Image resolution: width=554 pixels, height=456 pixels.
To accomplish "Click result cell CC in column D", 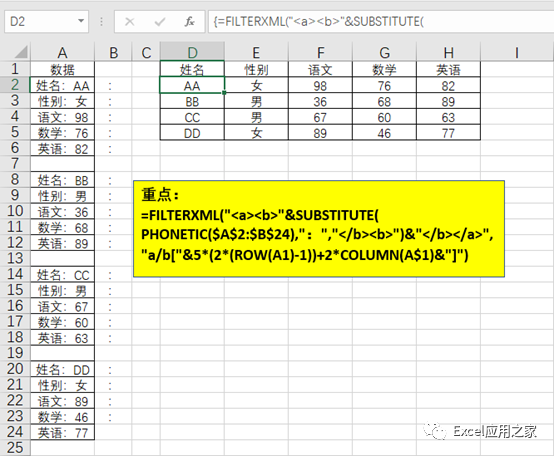I will [192, 117].
